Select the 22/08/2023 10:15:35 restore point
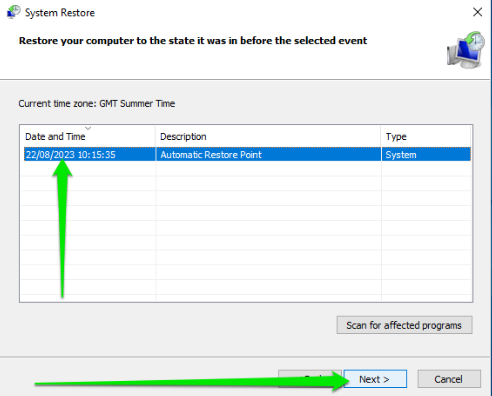Image resolution: width=492 pixels, height=396 pixels. [70, 155]
